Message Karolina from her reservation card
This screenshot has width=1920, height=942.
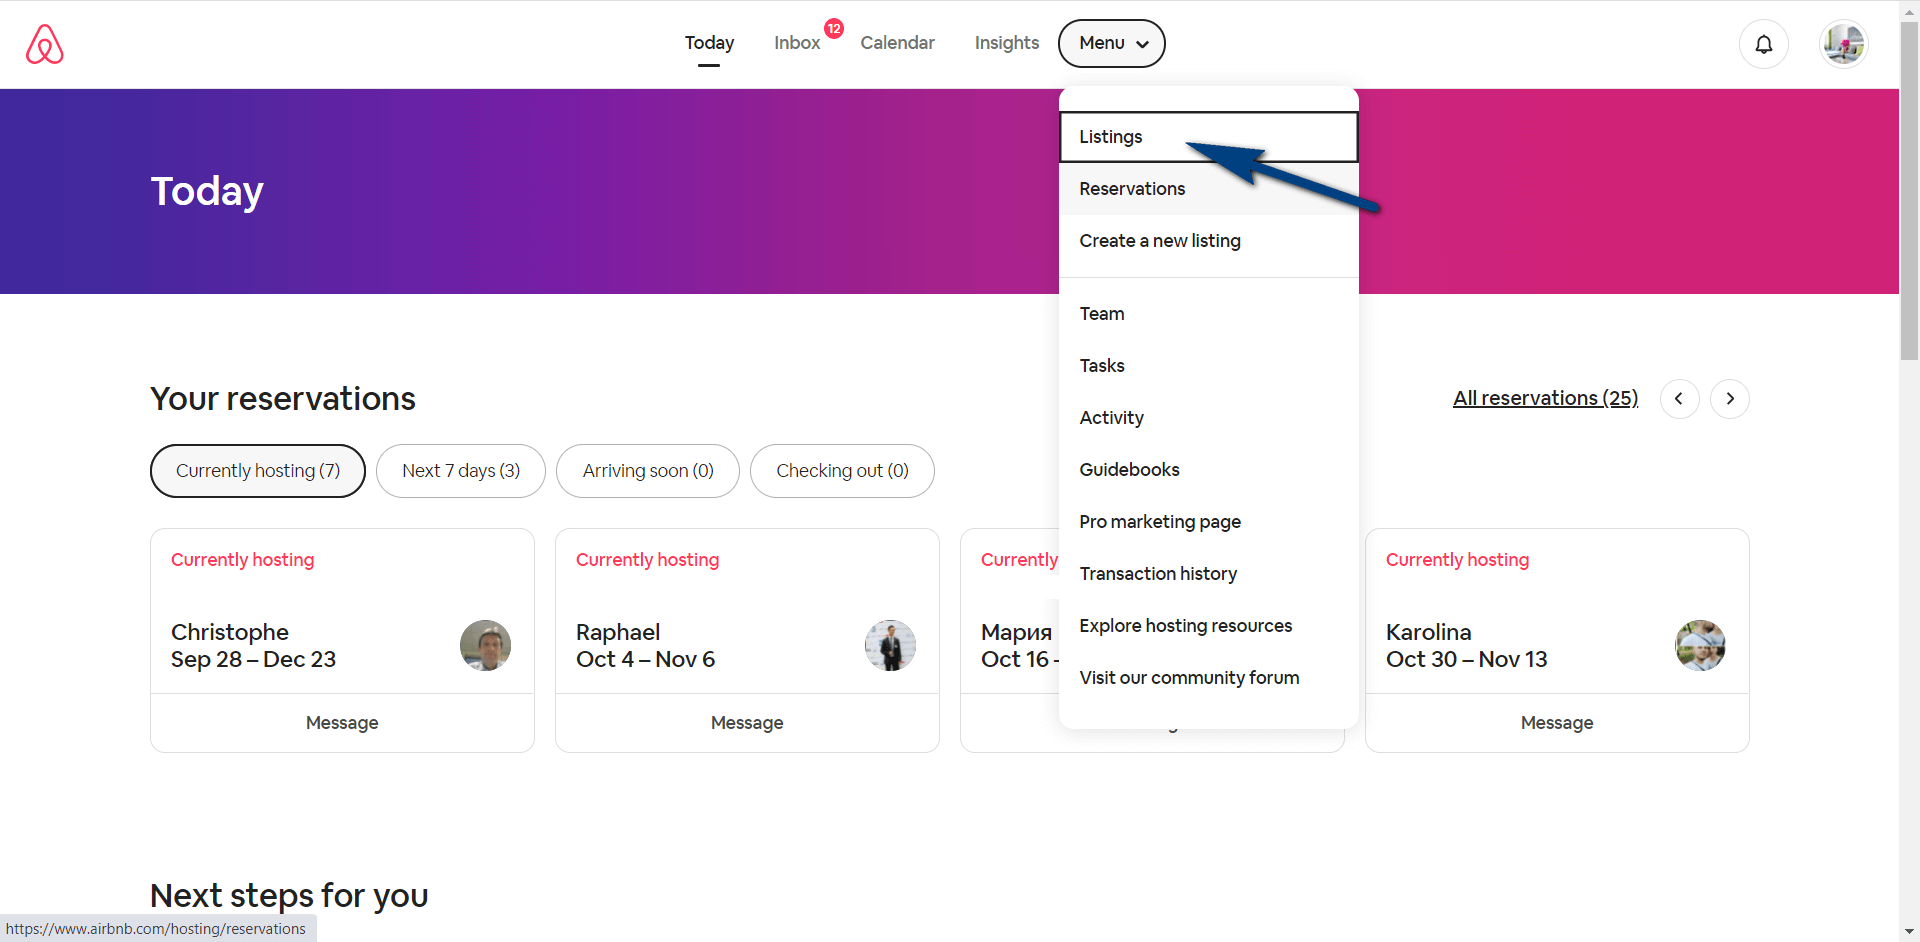coord(1557,723)
